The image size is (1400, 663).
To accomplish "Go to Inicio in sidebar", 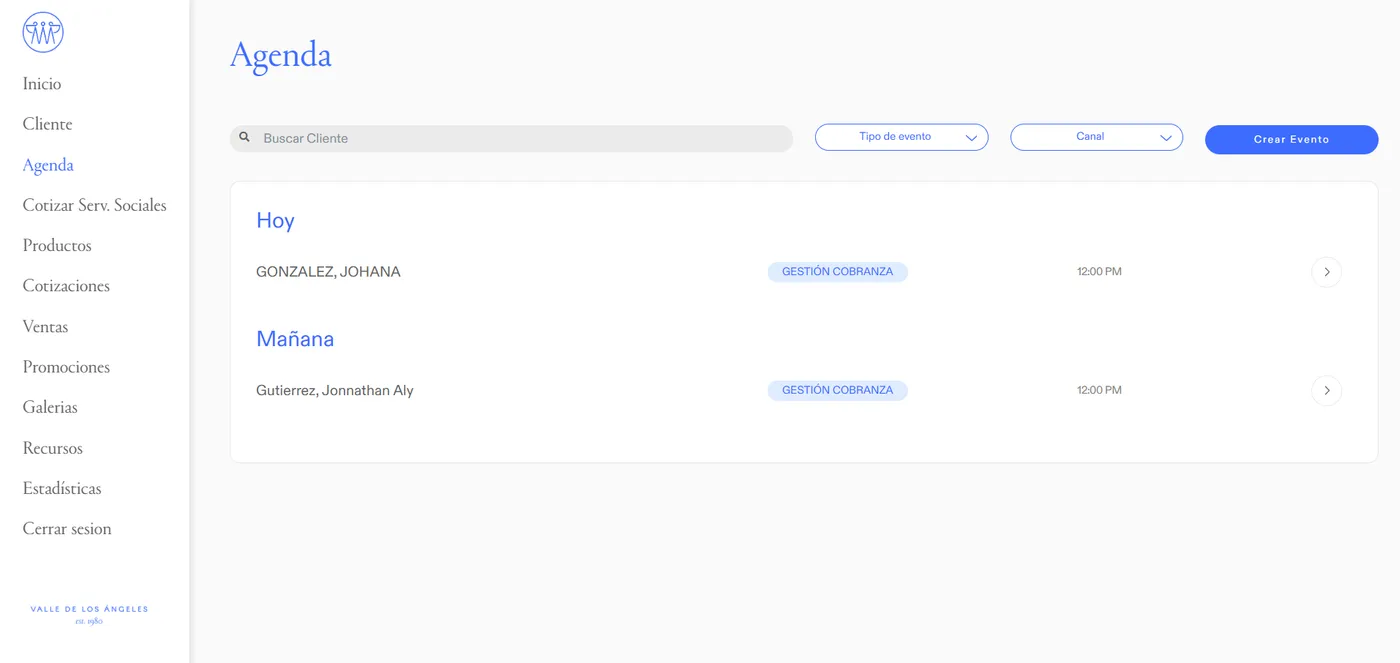I will (x=42, y=84).
